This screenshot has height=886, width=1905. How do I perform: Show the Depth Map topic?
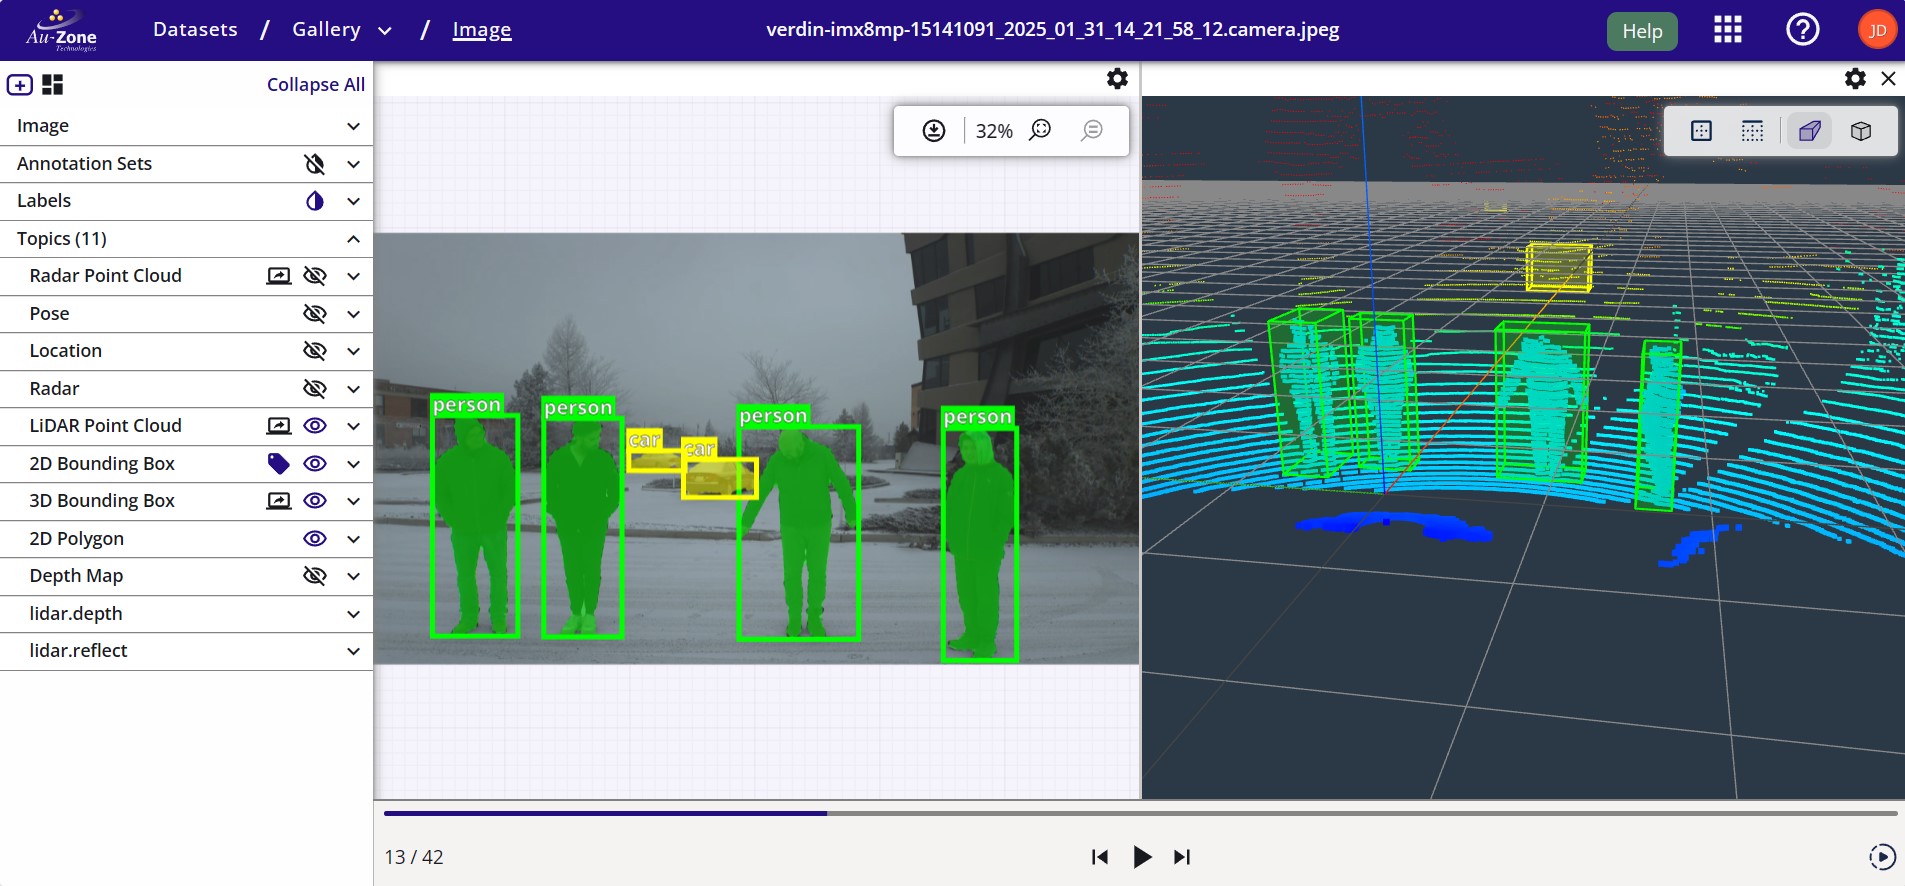315,576
